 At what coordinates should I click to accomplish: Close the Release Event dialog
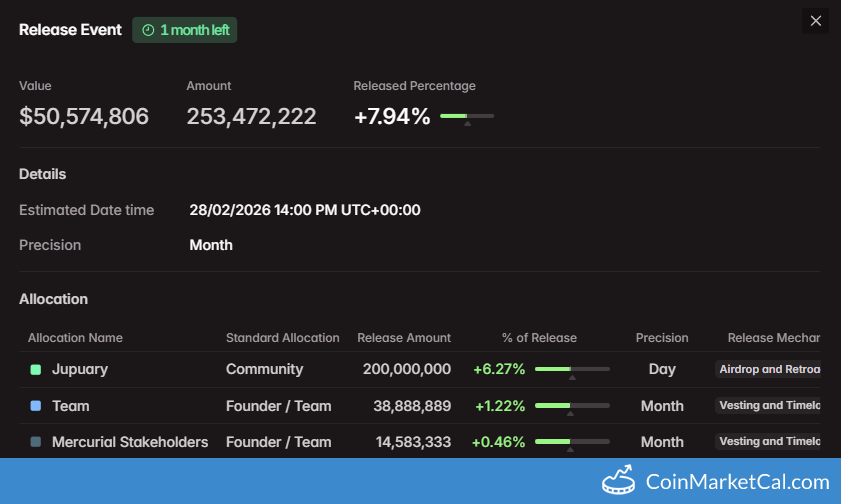click(x=815, y=21)
